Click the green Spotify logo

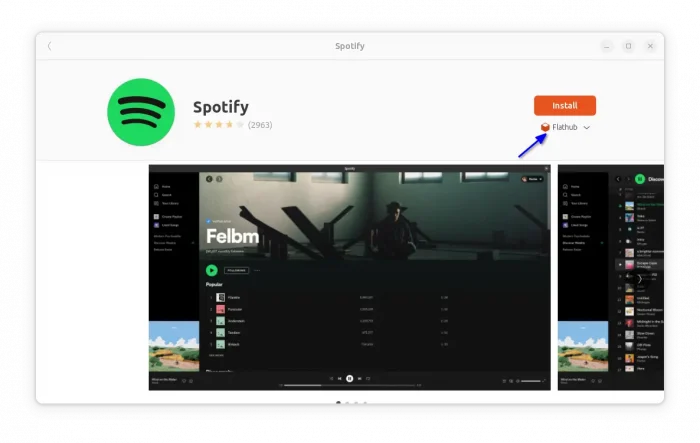point(141,112)
